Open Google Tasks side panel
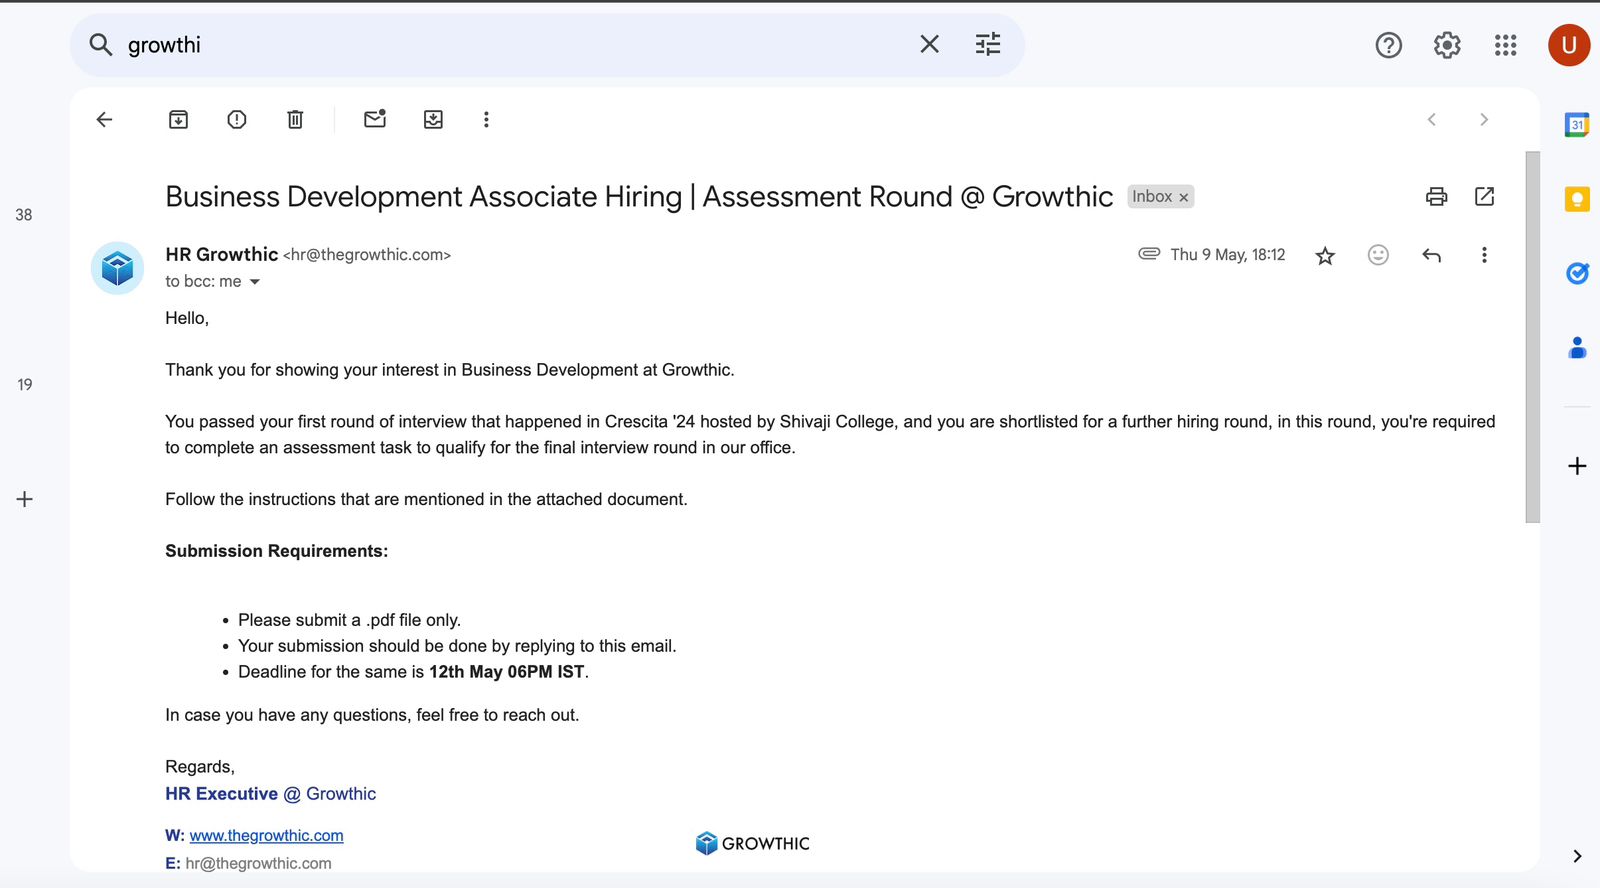 coord(1577,273)
